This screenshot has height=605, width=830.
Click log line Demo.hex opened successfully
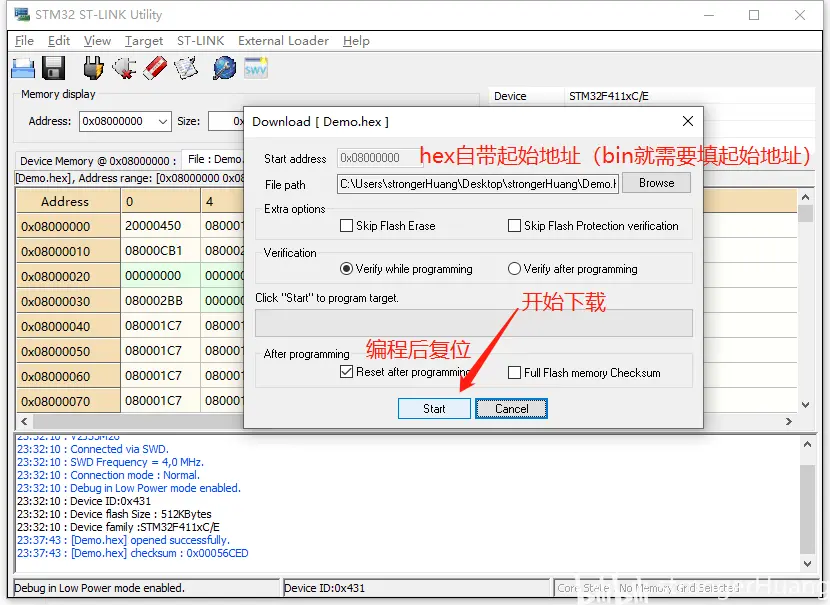123,540
